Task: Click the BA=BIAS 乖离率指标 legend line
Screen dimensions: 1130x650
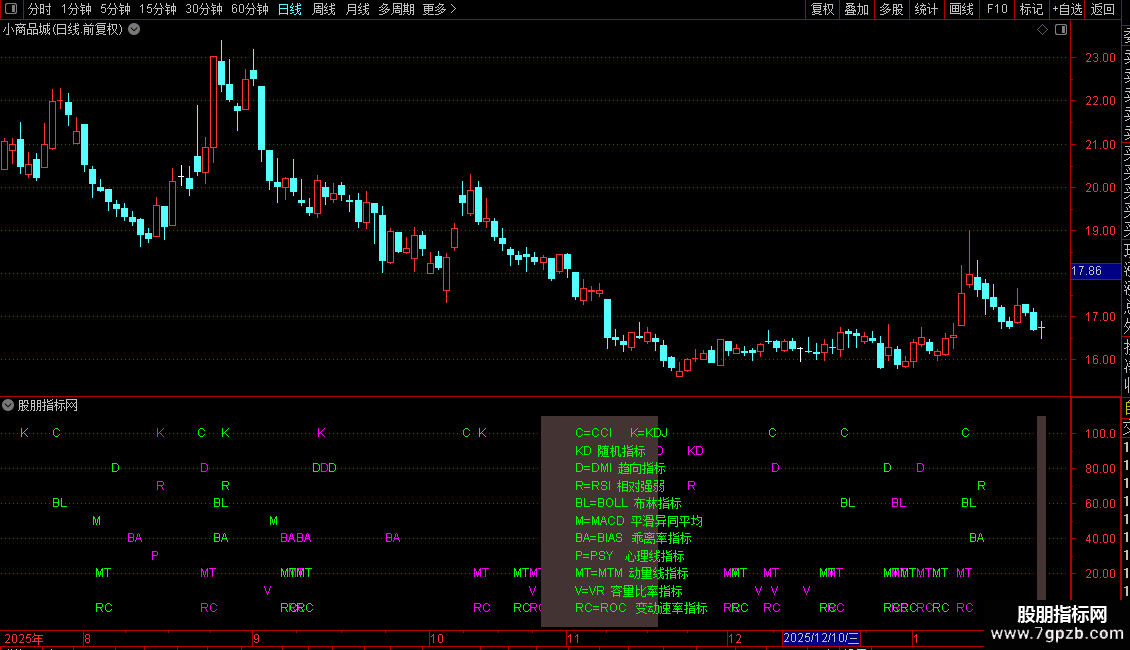Action: click(633, 538)
